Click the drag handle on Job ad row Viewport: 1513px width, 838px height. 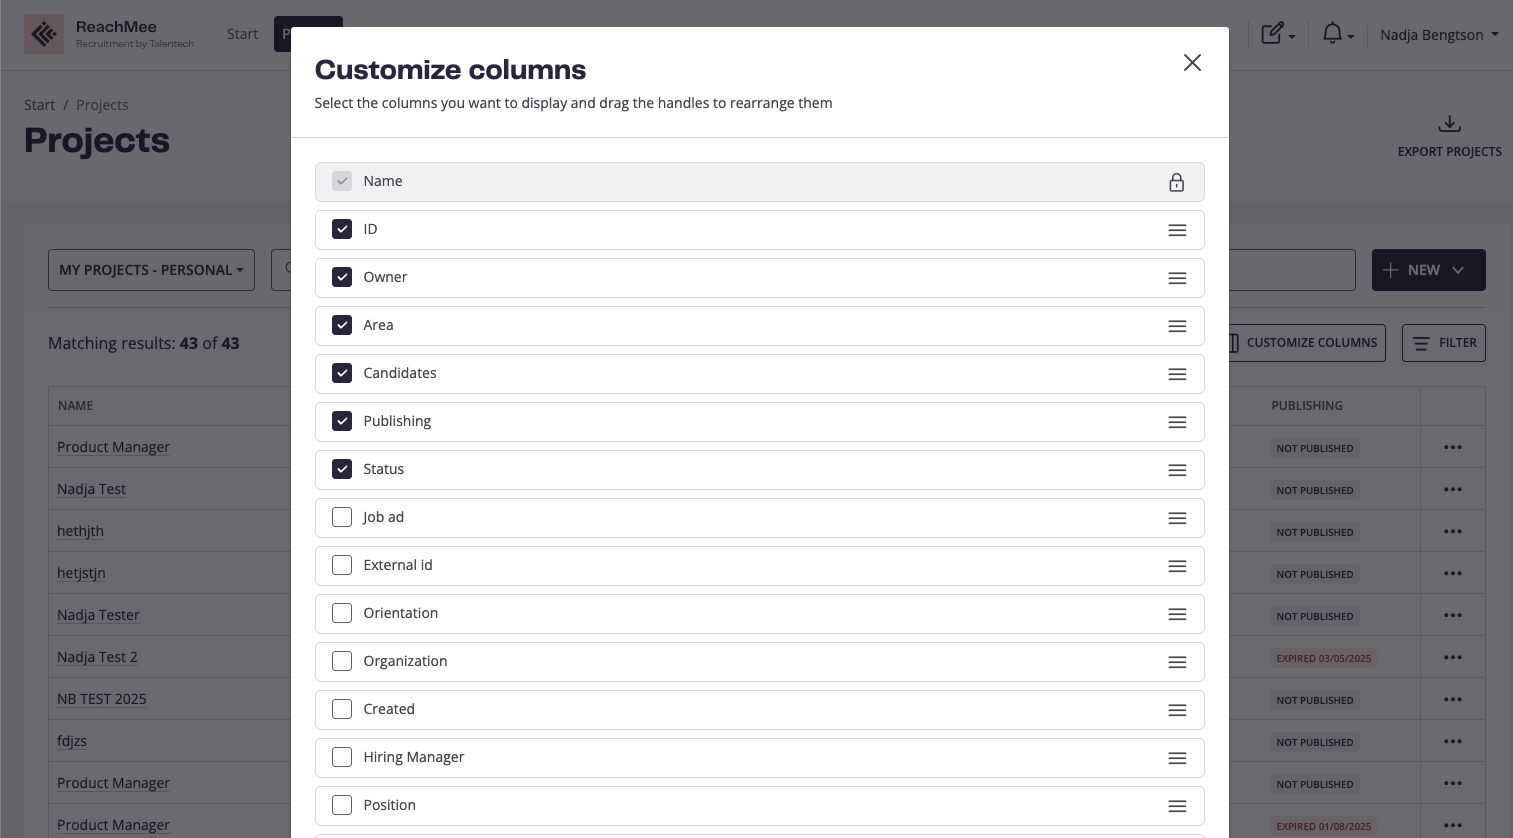pos(1177,518)
